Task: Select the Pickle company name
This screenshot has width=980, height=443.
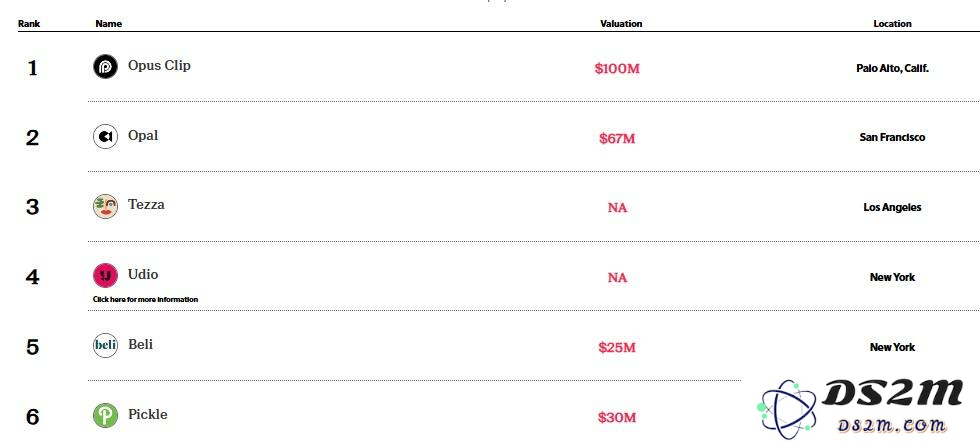Action: pyautogui.click(x=148, y=414)
